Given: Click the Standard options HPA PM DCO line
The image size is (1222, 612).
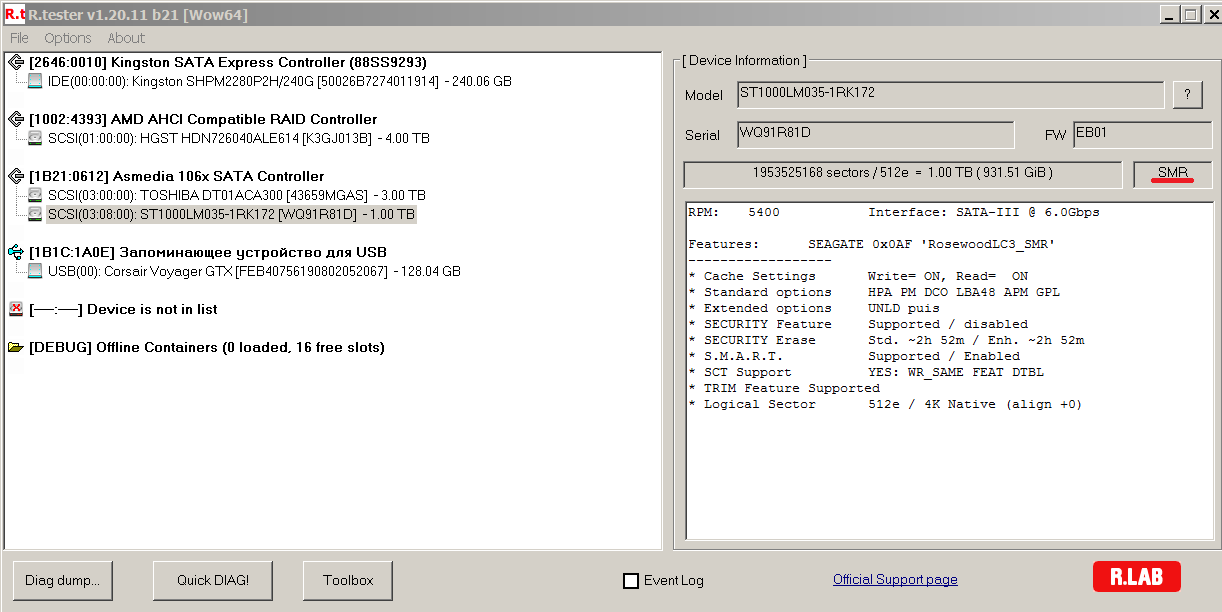Looking at the screenshot, I should tap(874, 292).
